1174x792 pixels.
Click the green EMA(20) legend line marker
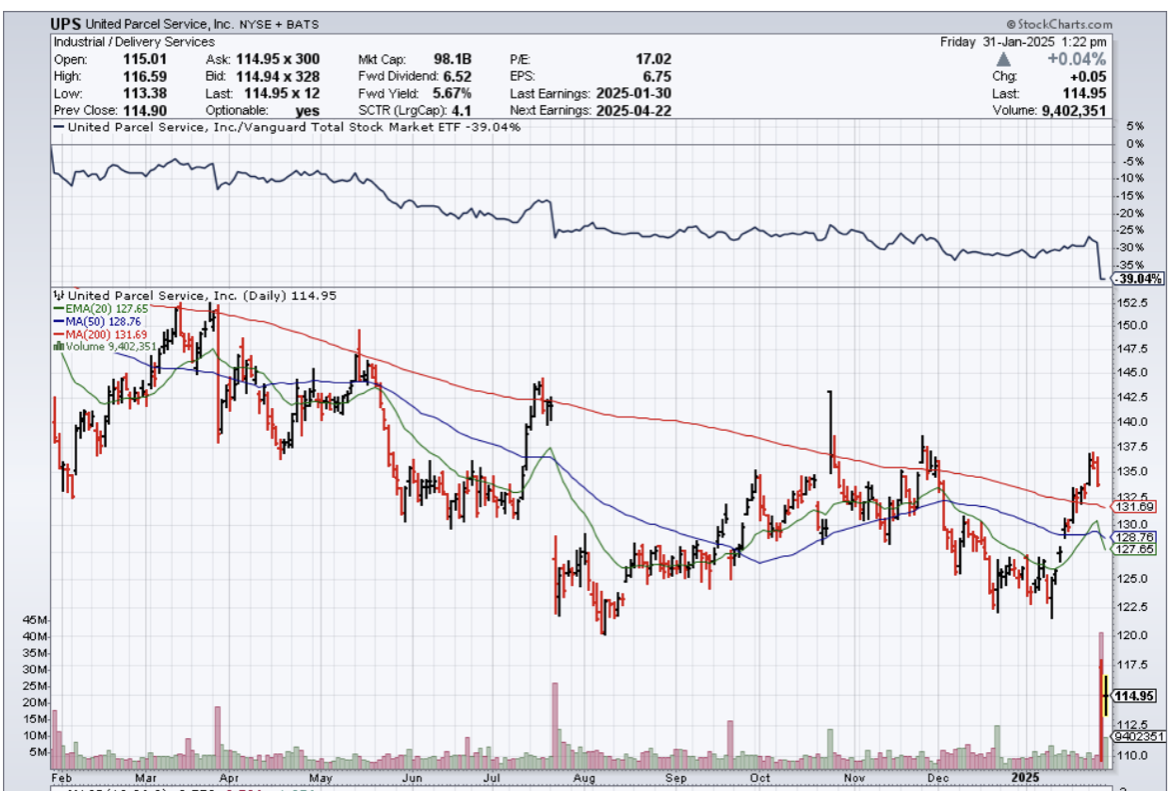(58, 309)
